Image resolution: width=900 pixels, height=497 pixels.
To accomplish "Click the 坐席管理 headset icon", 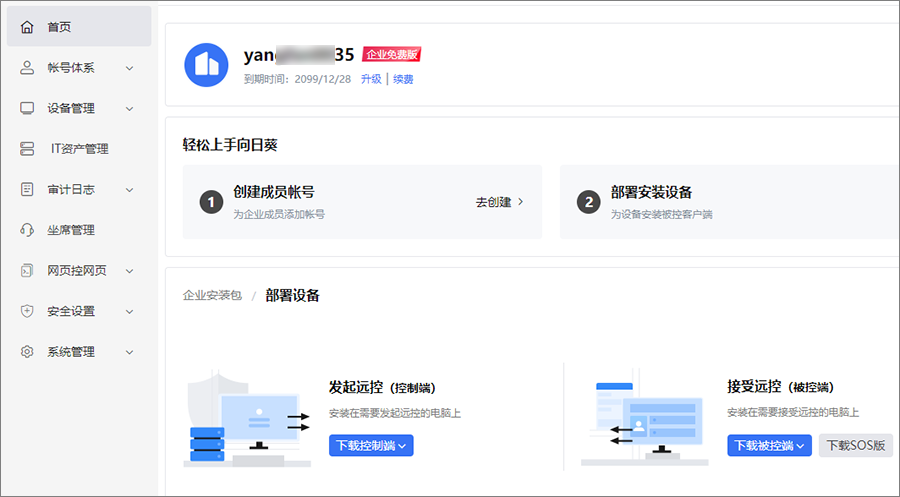I will tap(27, 230).
